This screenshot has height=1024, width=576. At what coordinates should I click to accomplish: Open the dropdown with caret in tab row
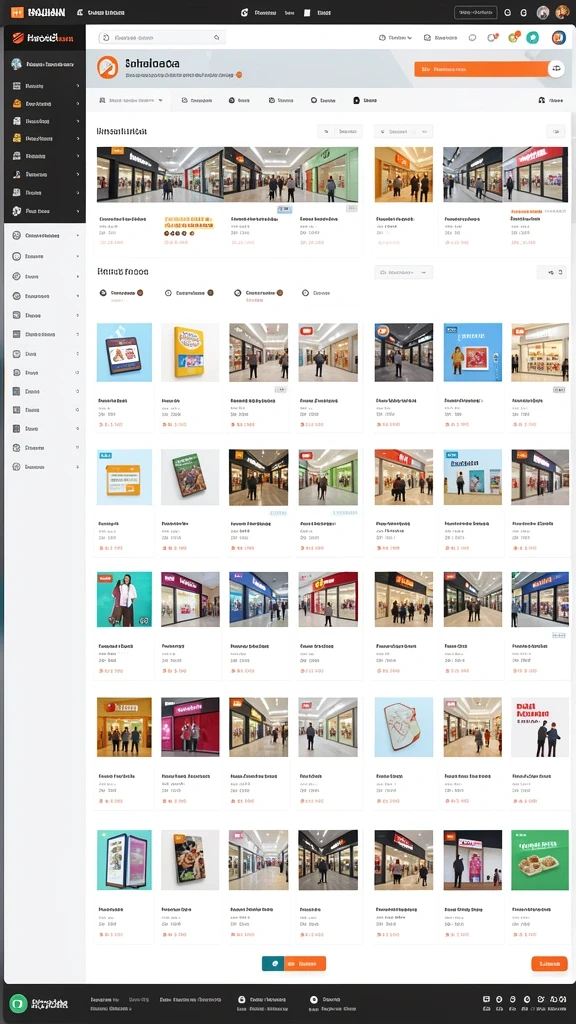click(x=131, y=101)
